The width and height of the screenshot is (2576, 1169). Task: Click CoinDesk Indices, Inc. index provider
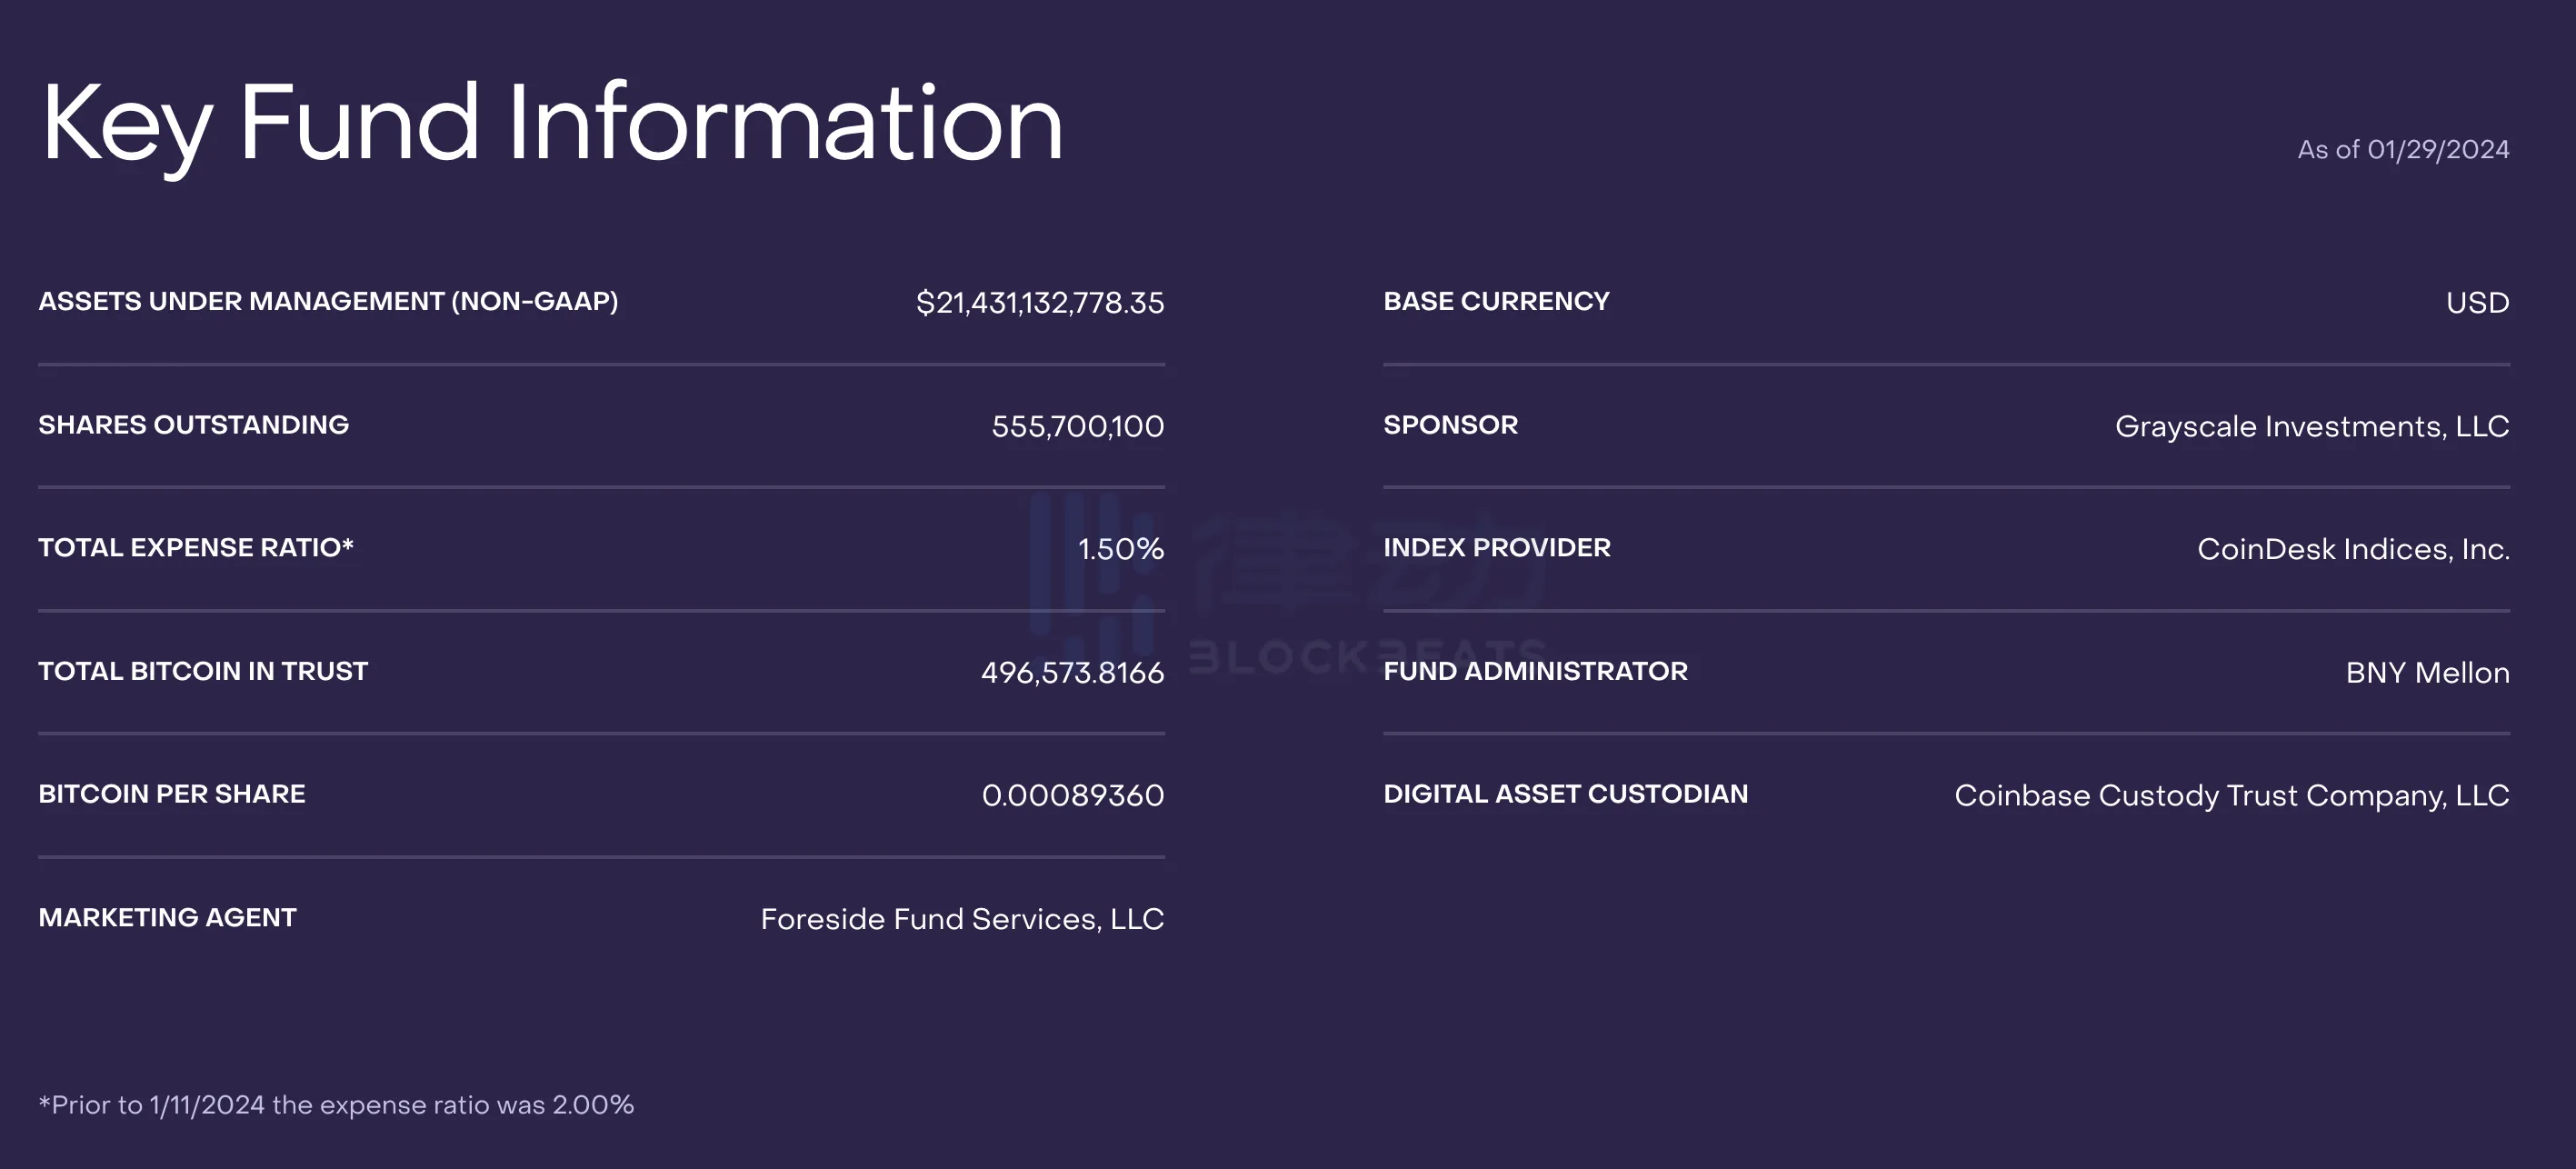point(2353,549)
